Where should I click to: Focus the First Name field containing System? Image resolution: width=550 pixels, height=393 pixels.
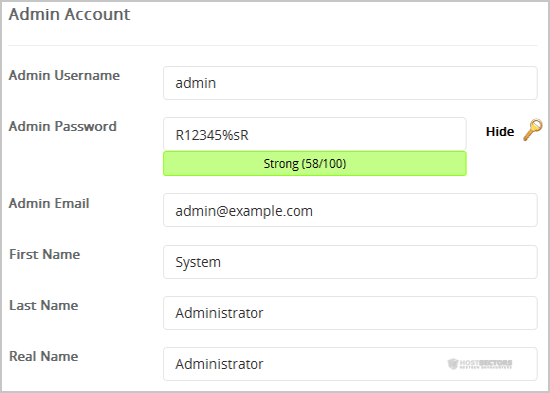click(350, 262)
